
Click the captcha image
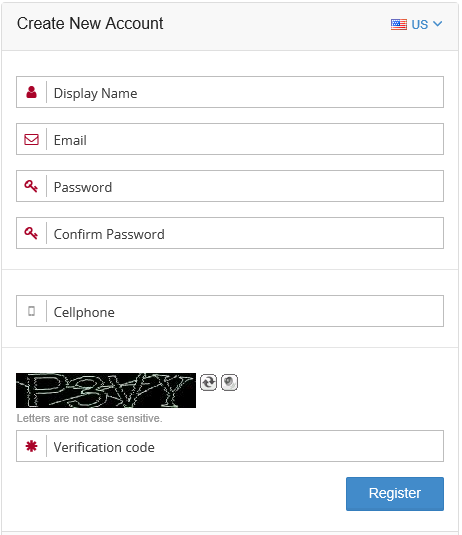[106, 390]
